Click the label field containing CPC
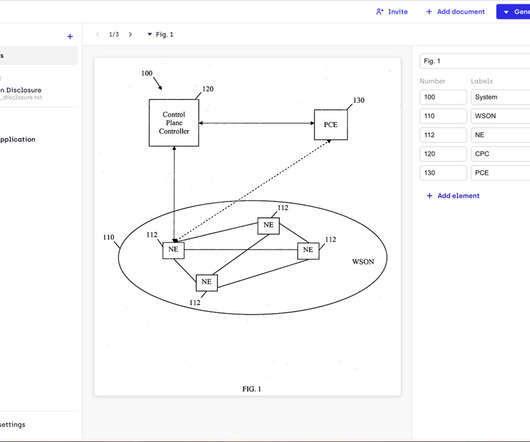Viewport: 530px width, 442px height. [500, 154]
